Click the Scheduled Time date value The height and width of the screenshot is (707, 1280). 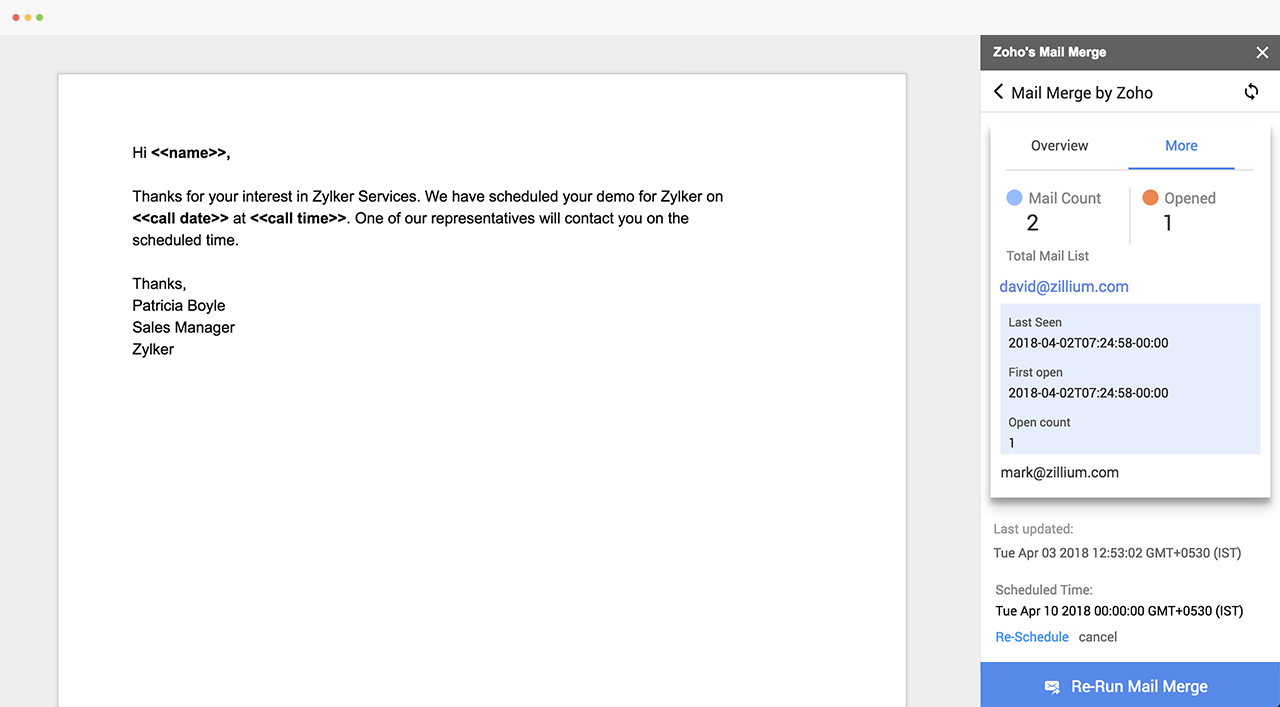tap(1120, 611)
